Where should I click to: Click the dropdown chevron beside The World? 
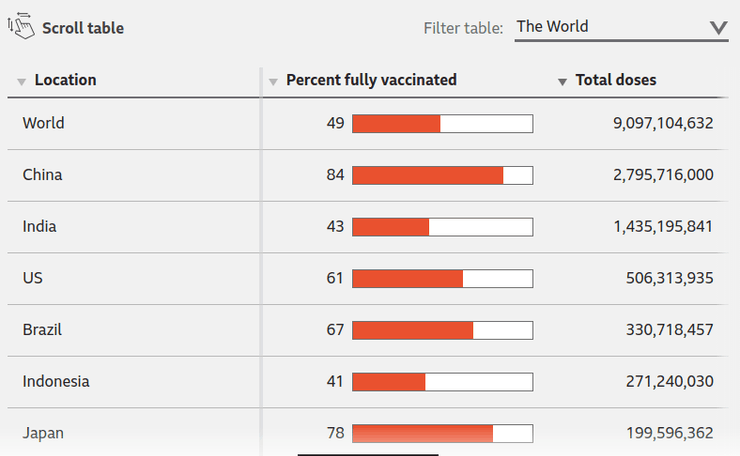pyautogui.click(x=718, y=28)
